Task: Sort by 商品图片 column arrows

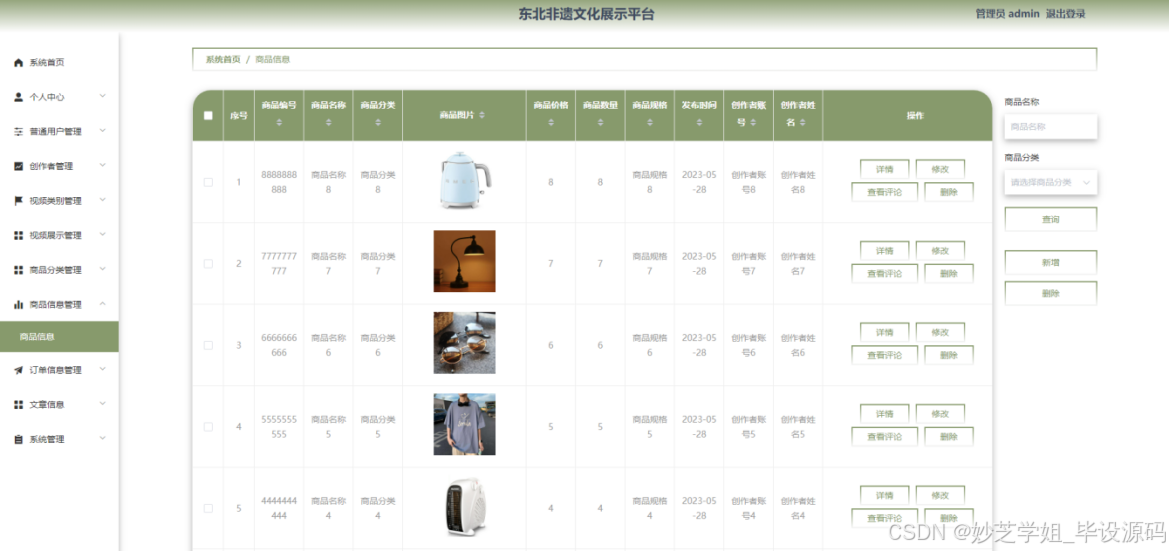Action: pos(482,116)
